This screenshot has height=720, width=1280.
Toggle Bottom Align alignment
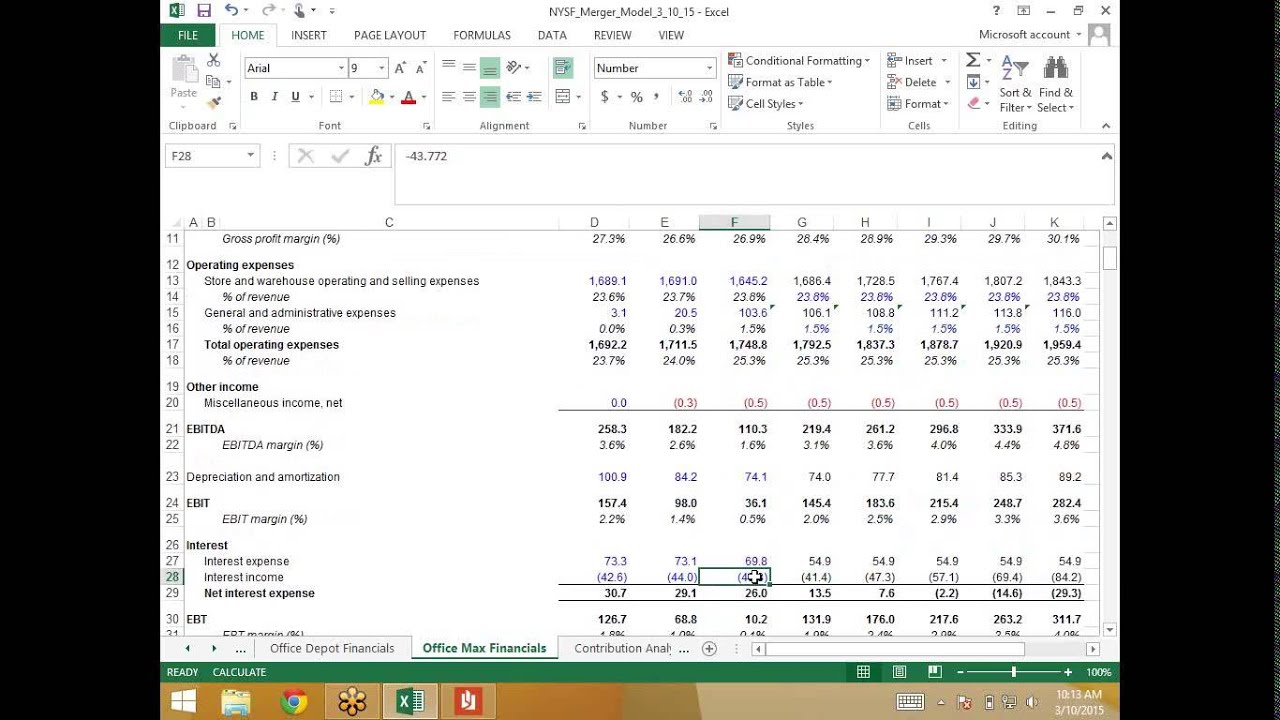(489, 68)
